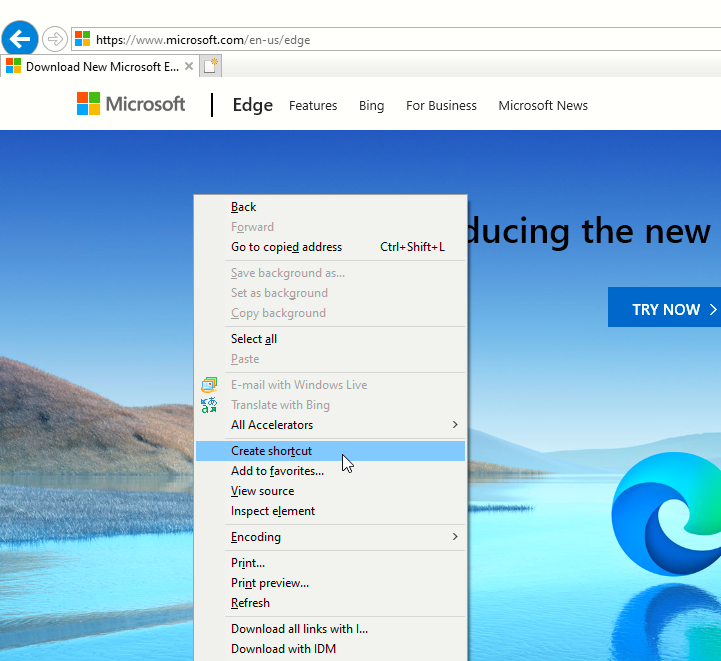Open the For Business link
This screenshot has height=661, width=721.
pyautogui.click(x=441, y=105)
